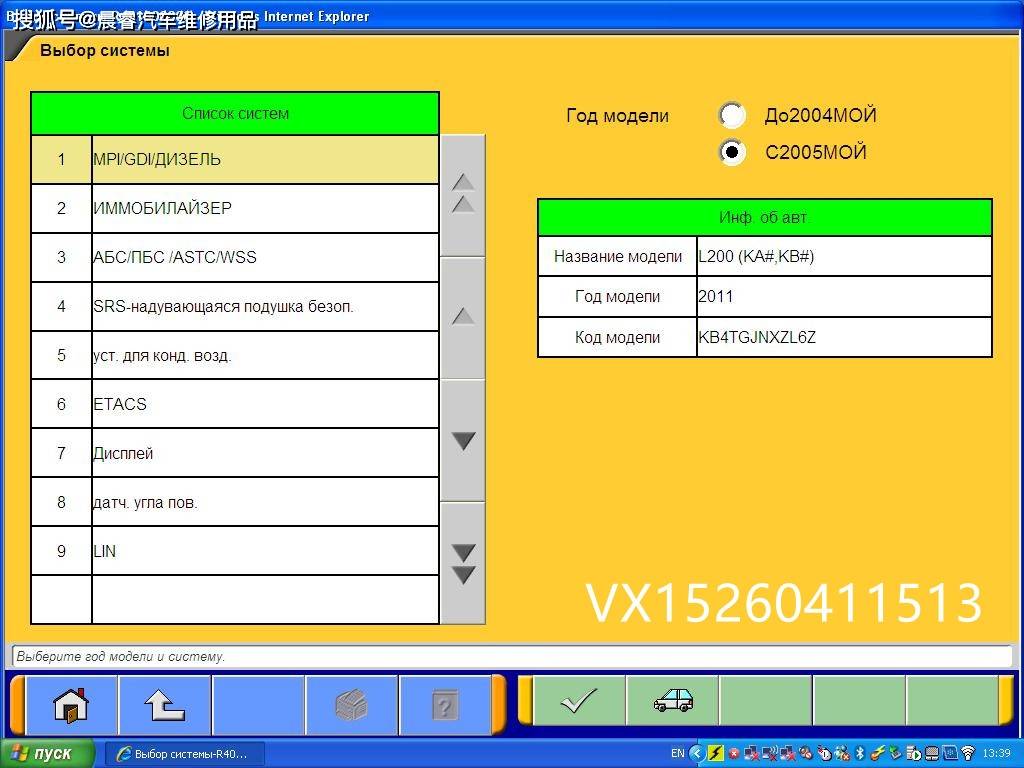The width and height of the screenshot is (1024, 768).
Task: Open the Windows пуск start menu
Action: [46, 754]
